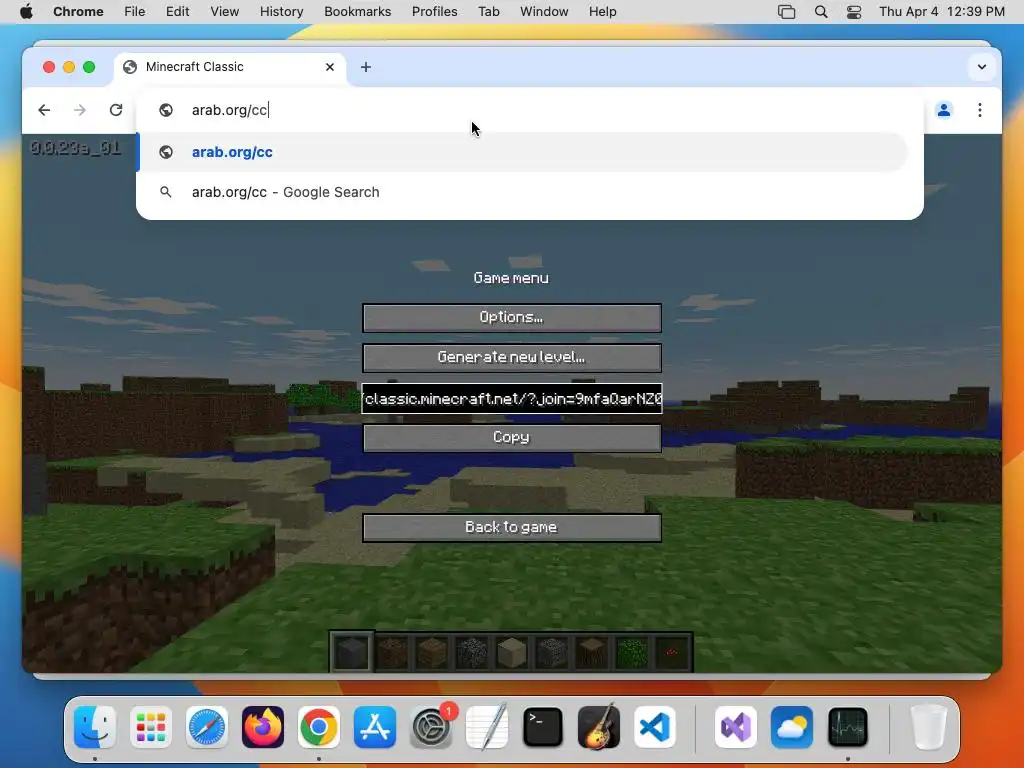Expand the tab search chevron
Screen dimensions: 1024x768
tap(982, 67)
